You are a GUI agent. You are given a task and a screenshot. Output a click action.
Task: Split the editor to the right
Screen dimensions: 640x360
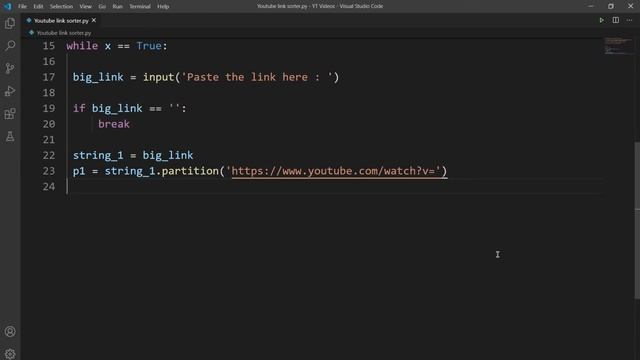[616, 20]
